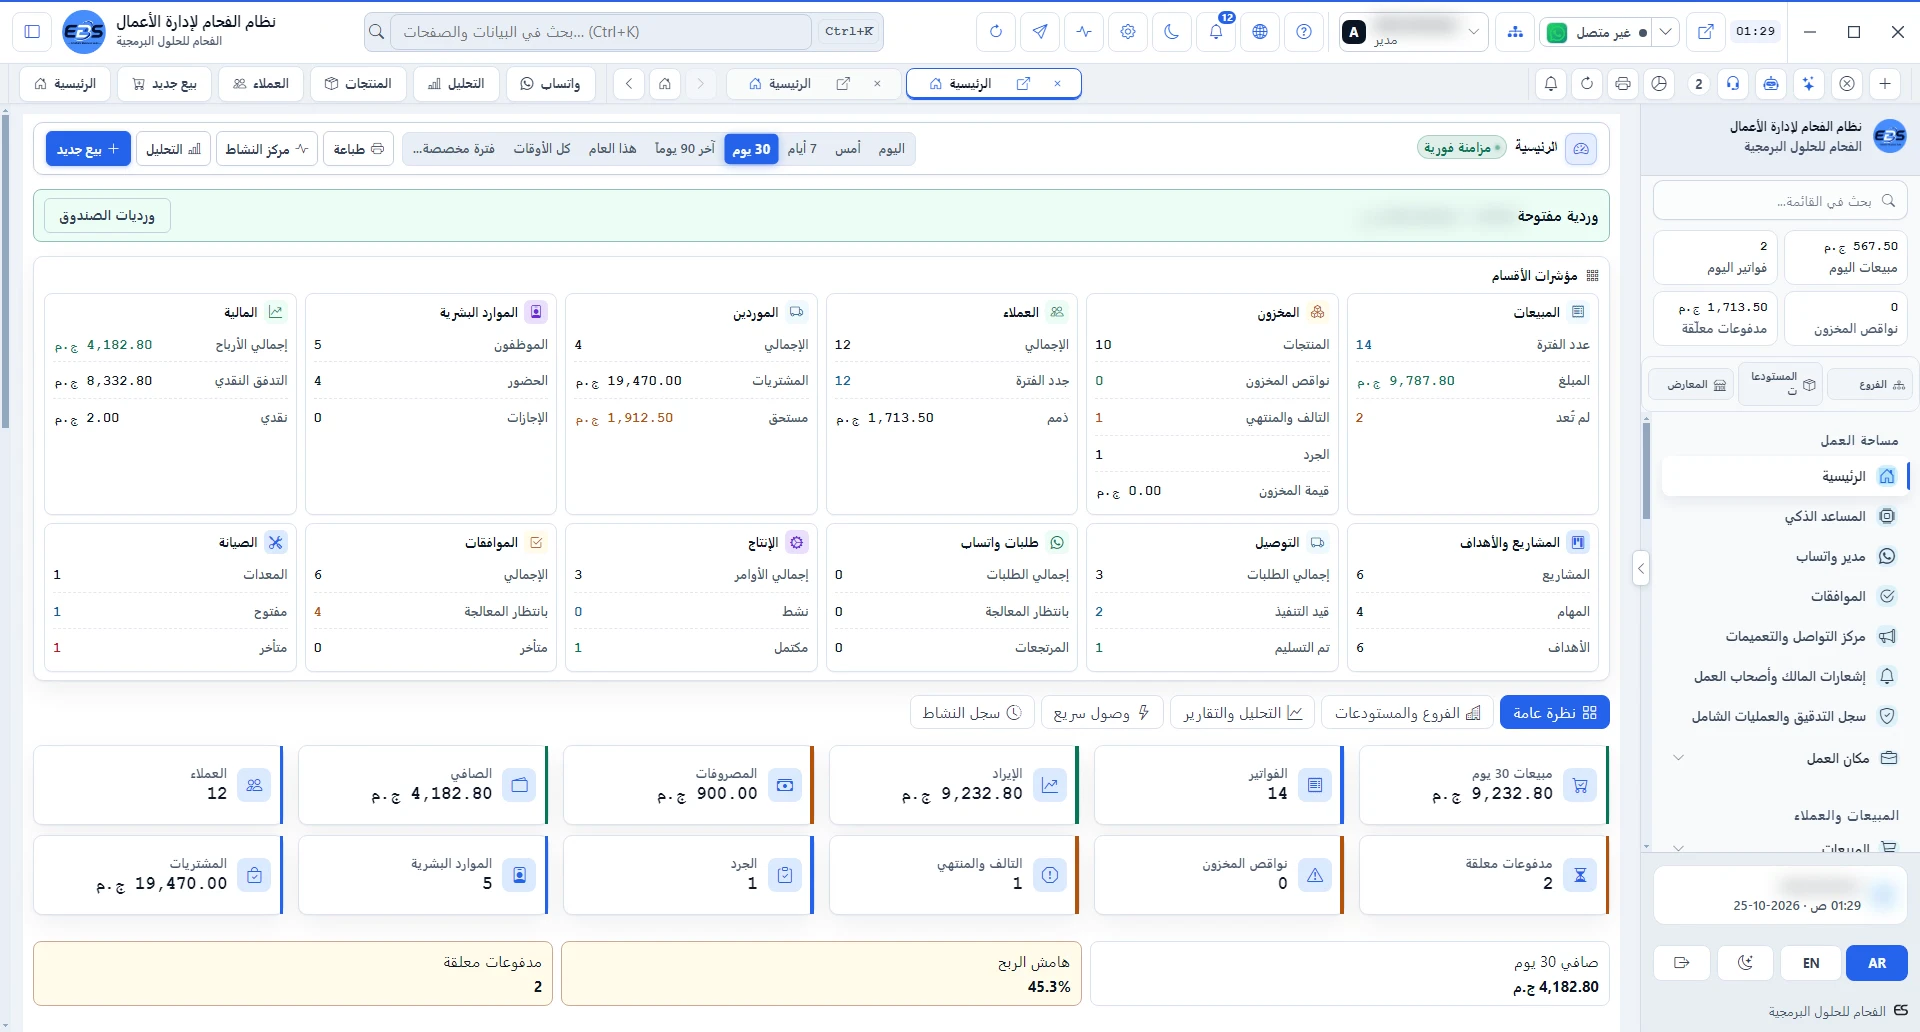Open واتساب shortcut in quick bar
This screenshot has height=1032, width=1920.
[x=550, y=84]
